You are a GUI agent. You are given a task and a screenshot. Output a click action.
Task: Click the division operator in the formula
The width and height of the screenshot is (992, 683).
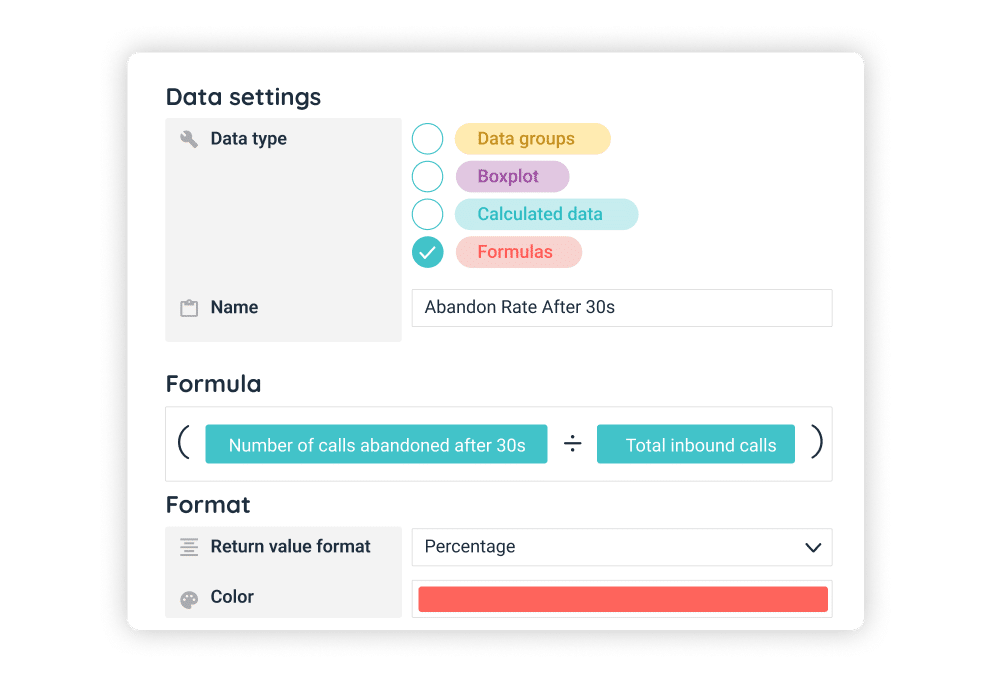572,445
